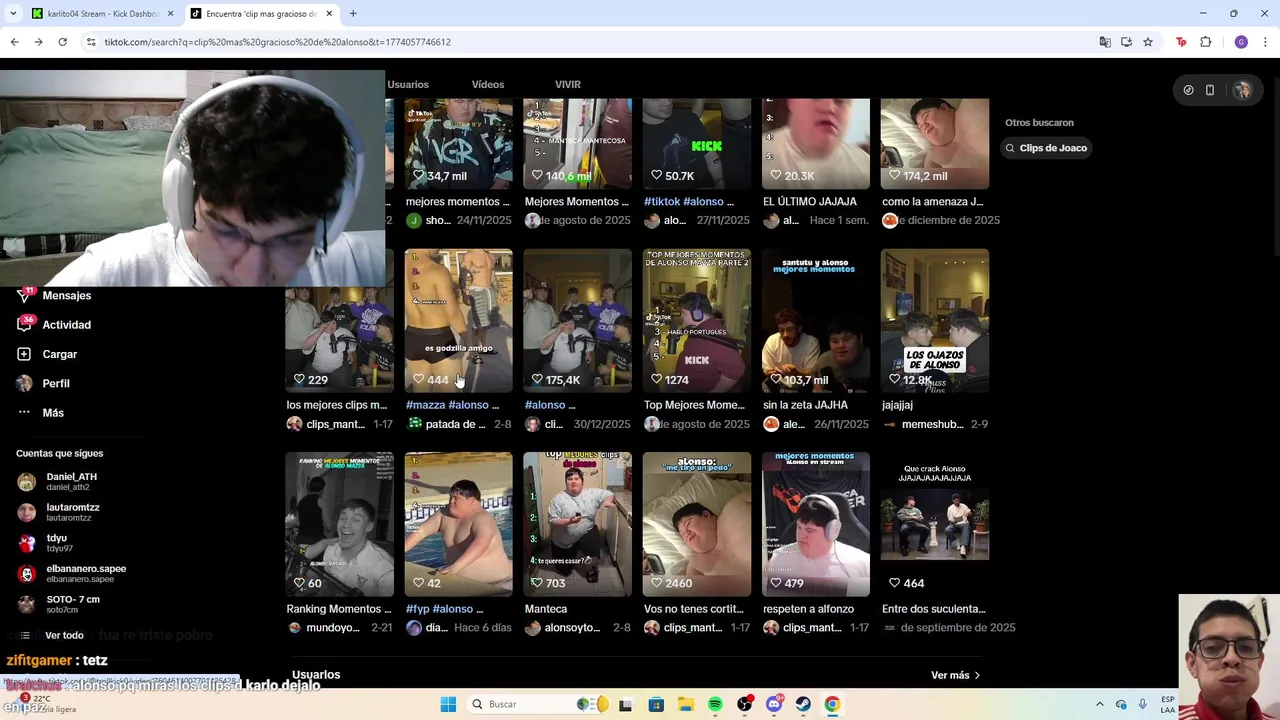Click the red Tp extension icon
The width and height of the screenshot is (1280, 720).
1181,42
